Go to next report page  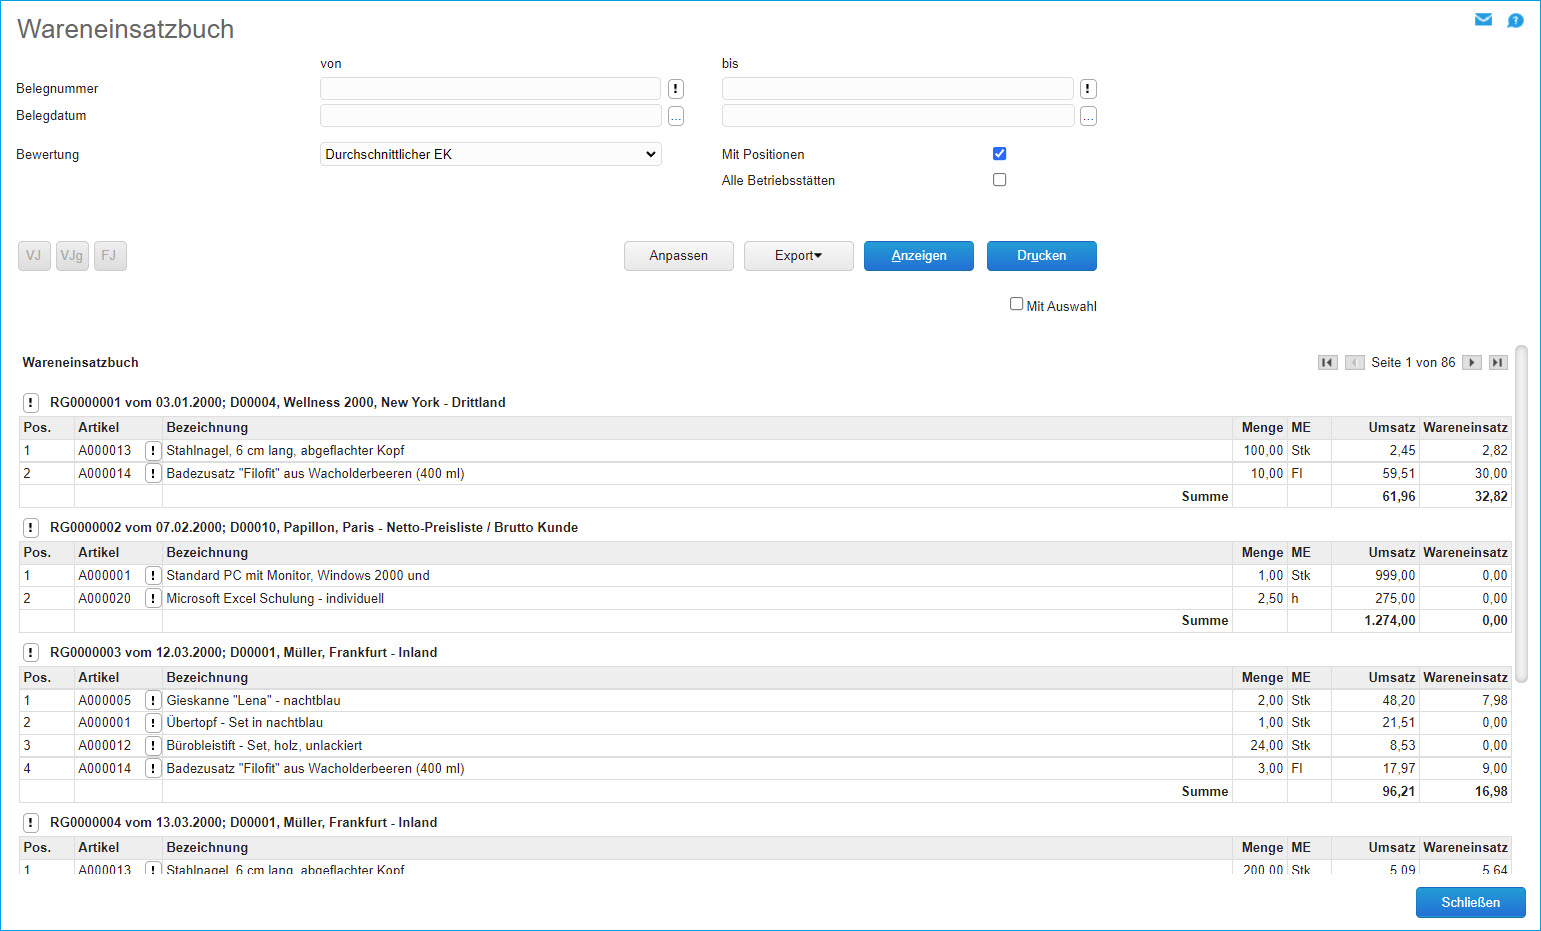click(x=1472, y=362)
